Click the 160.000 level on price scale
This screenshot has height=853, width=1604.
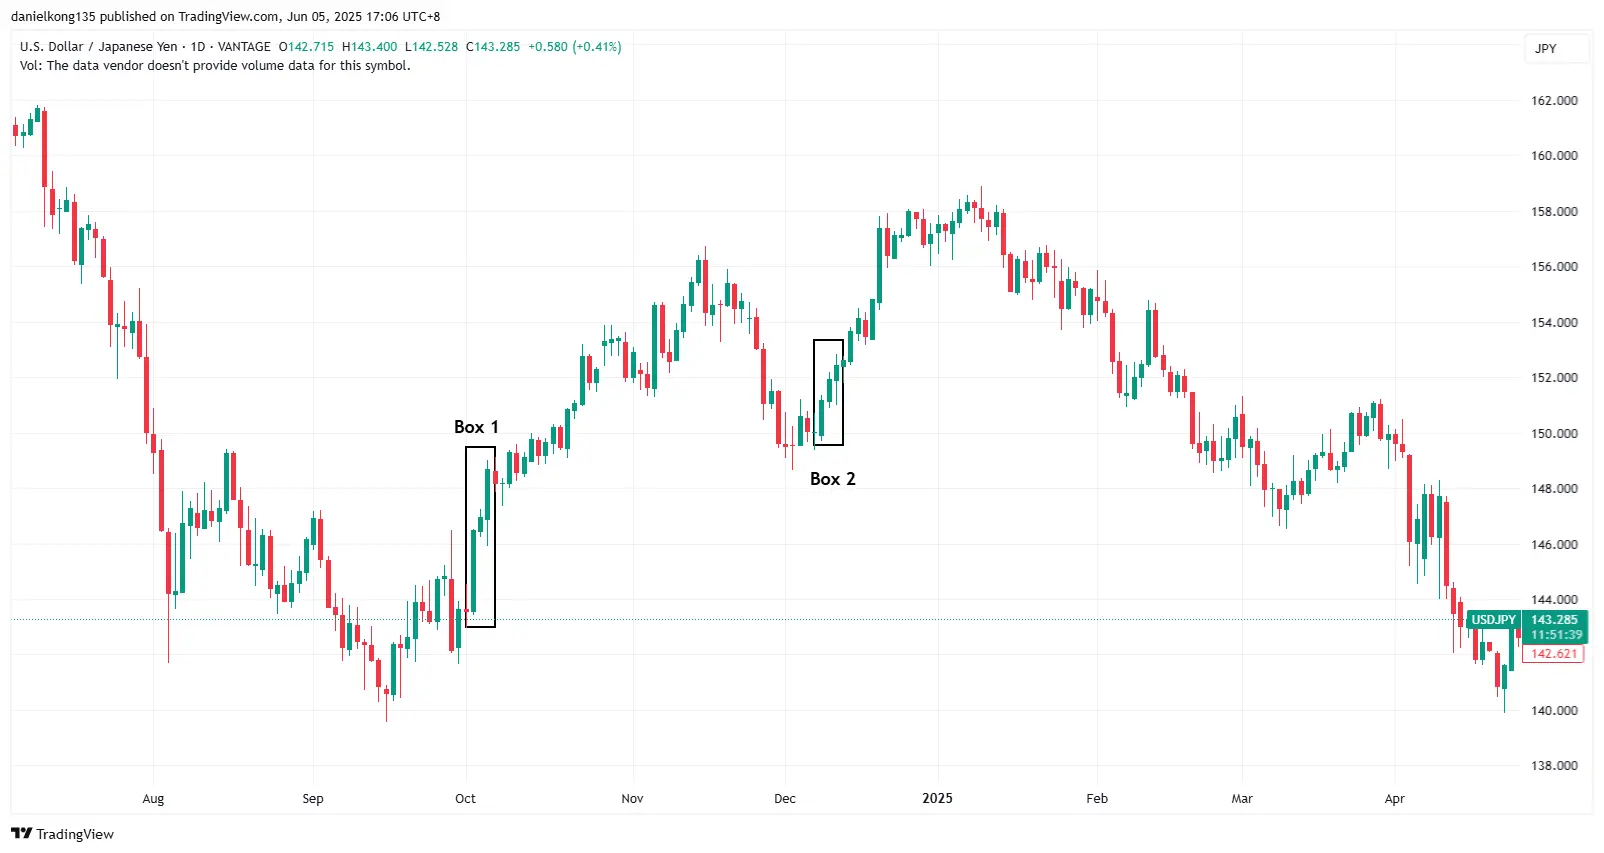click(1554, 156)
